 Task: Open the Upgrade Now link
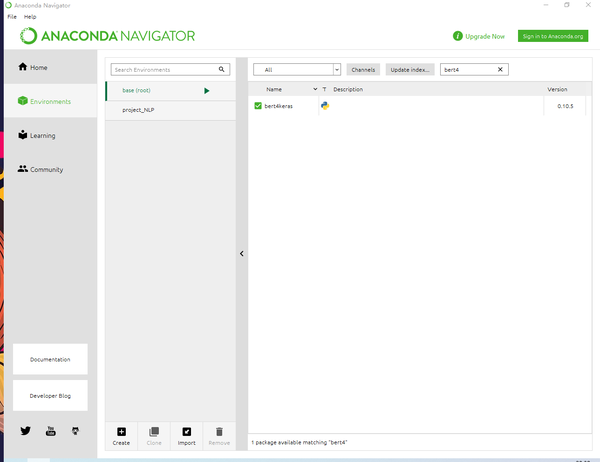pyautogui.click(x=484, y=36)
